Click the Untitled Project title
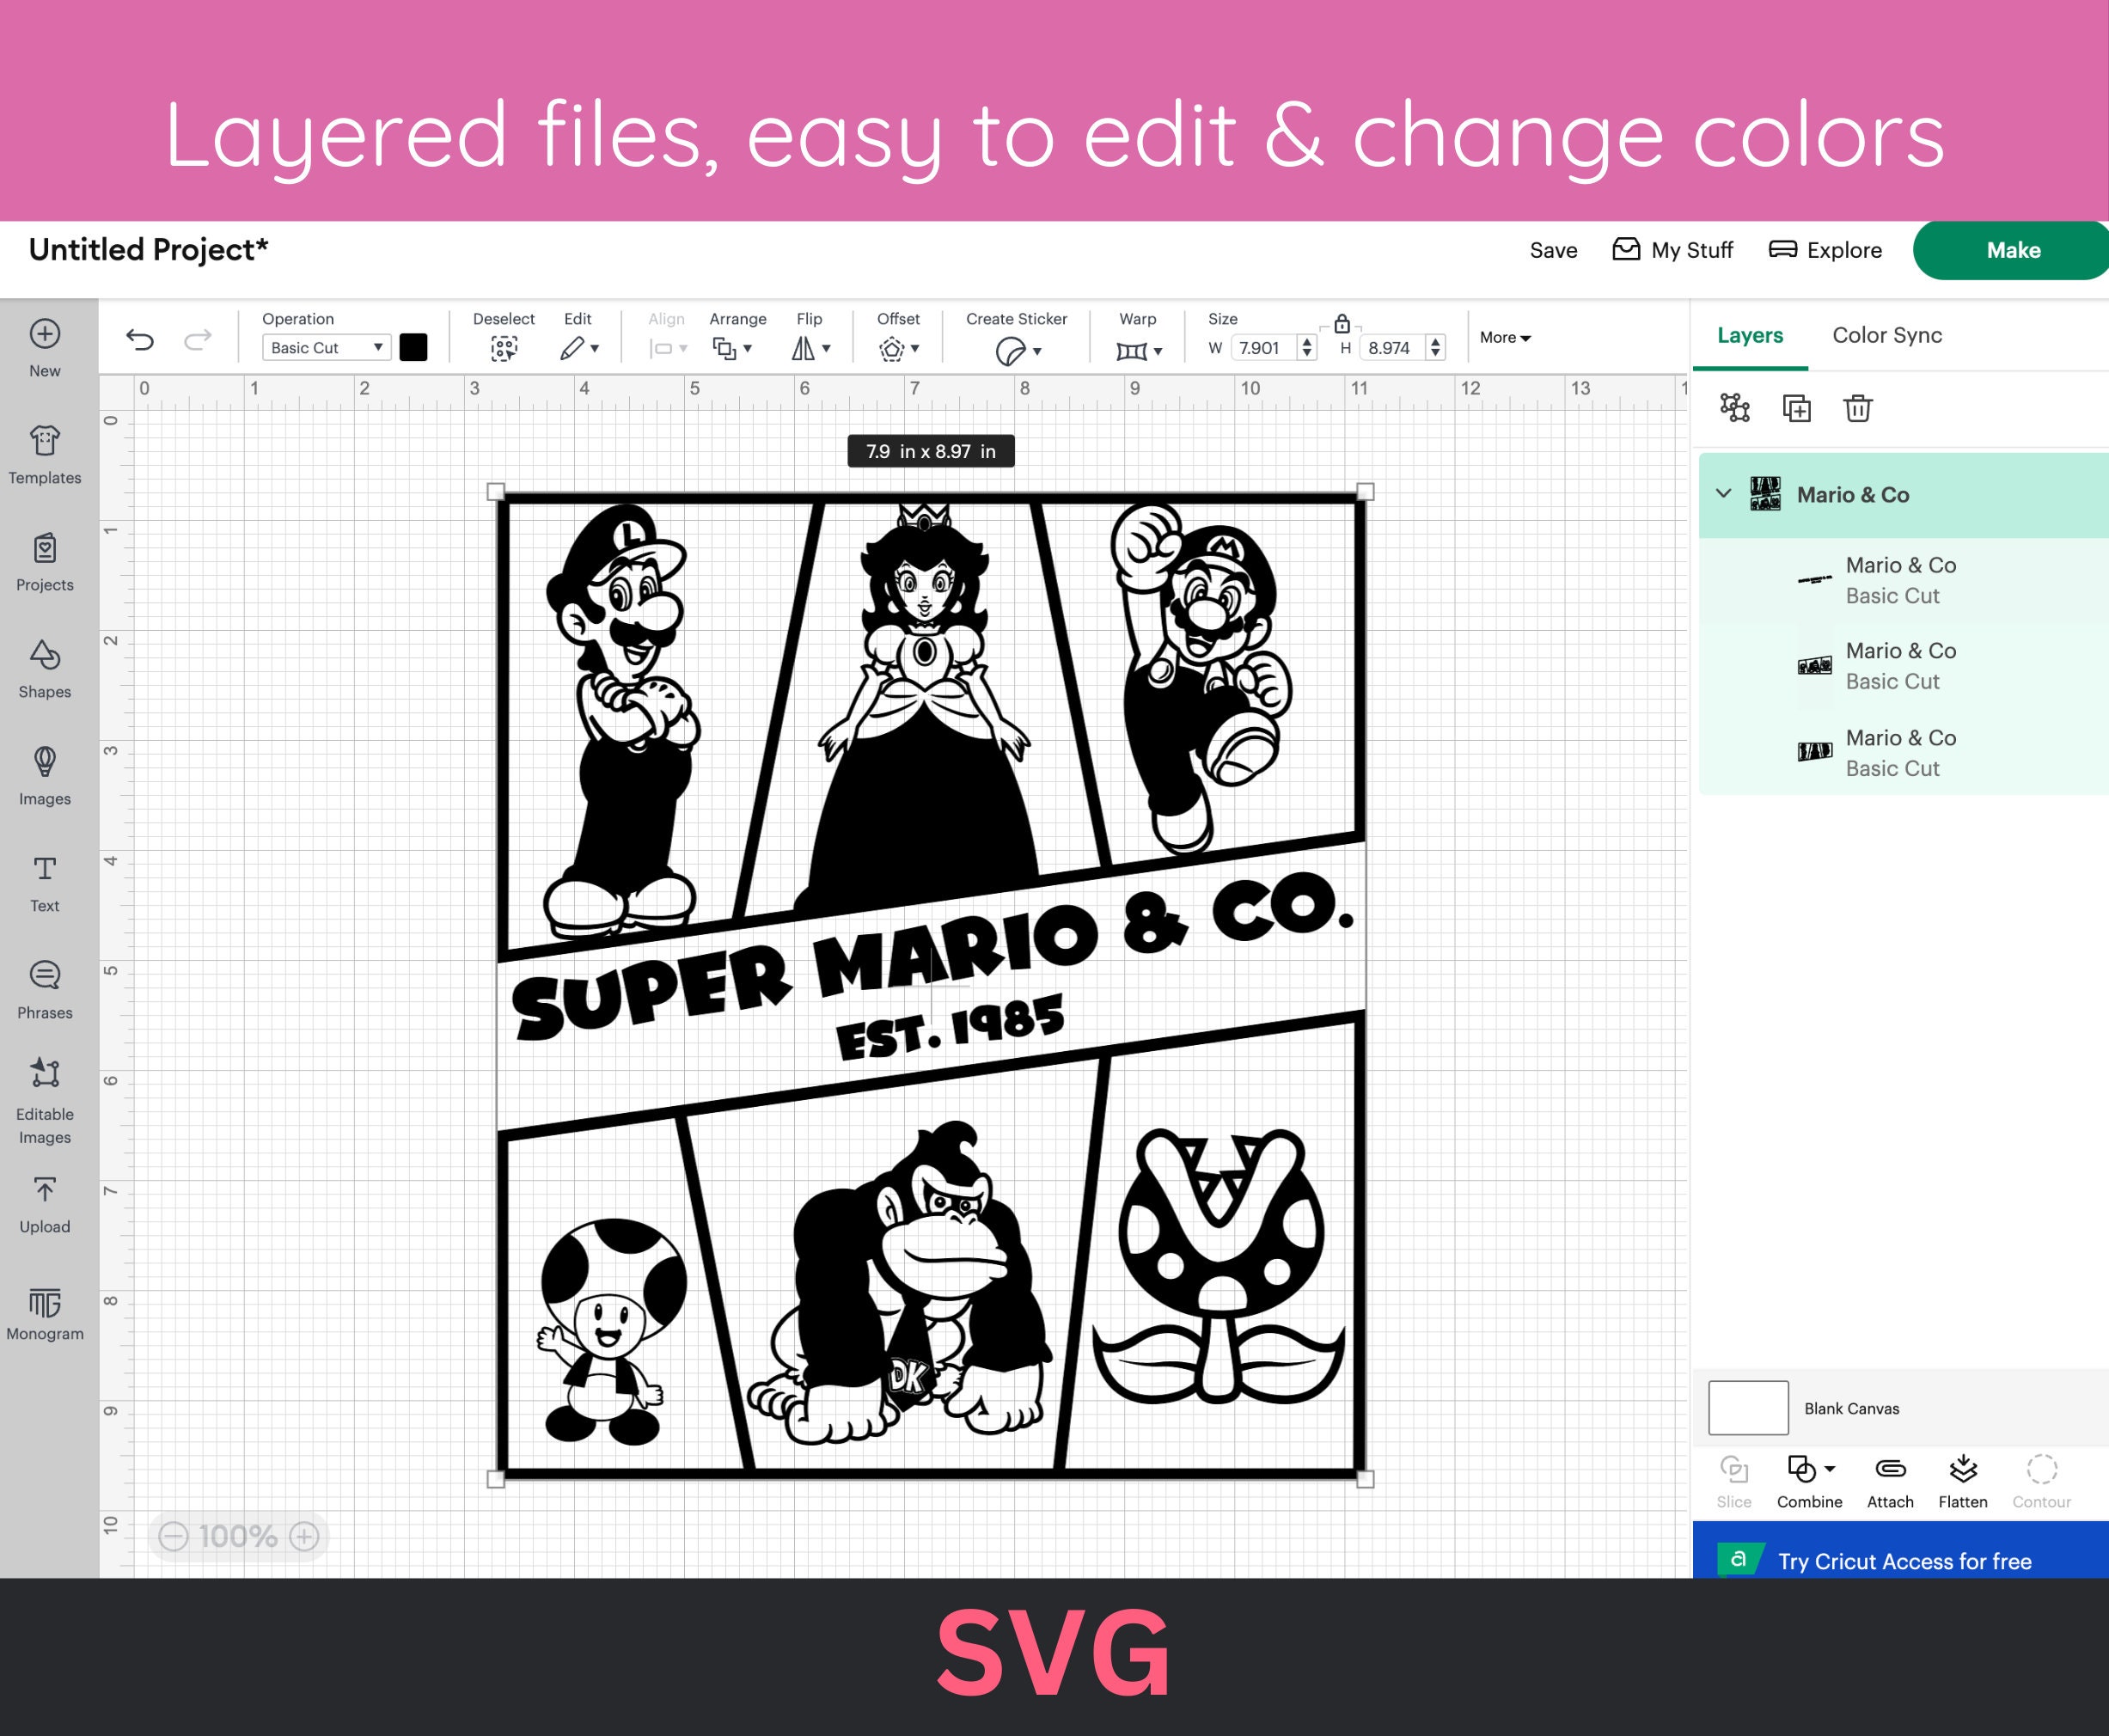The width and height of the screenshot is (2109, 1736). pos(148,250)
